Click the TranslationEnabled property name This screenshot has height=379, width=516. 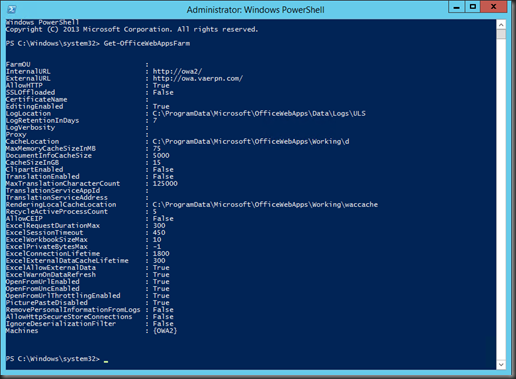pyautogui.click(x=43, y=176)
